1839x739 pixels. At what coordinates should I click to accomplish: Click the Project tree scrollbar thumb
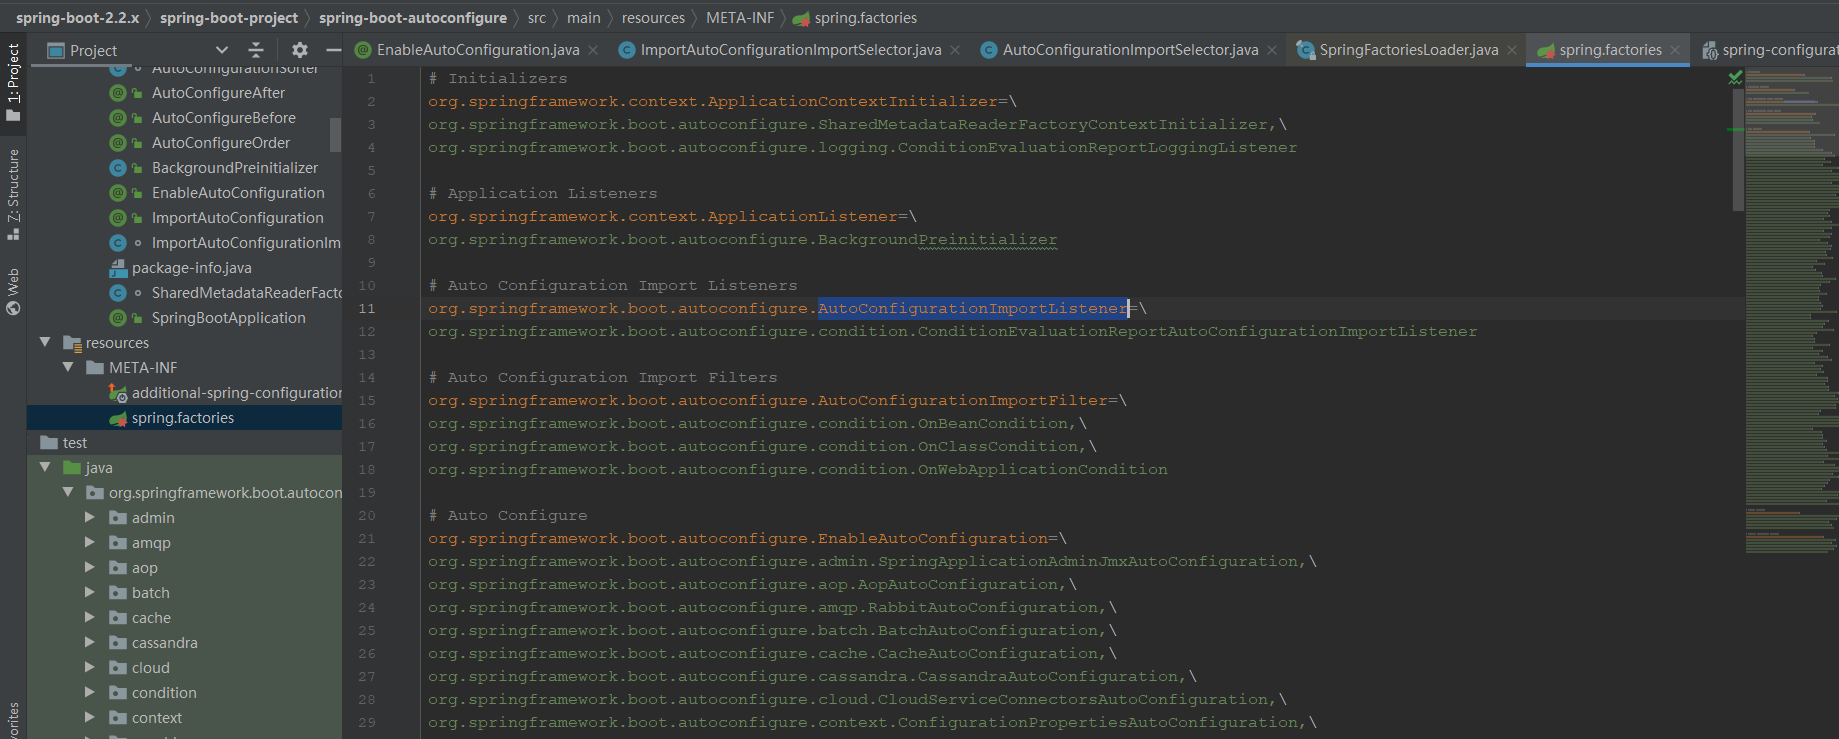tap(336, 135)
